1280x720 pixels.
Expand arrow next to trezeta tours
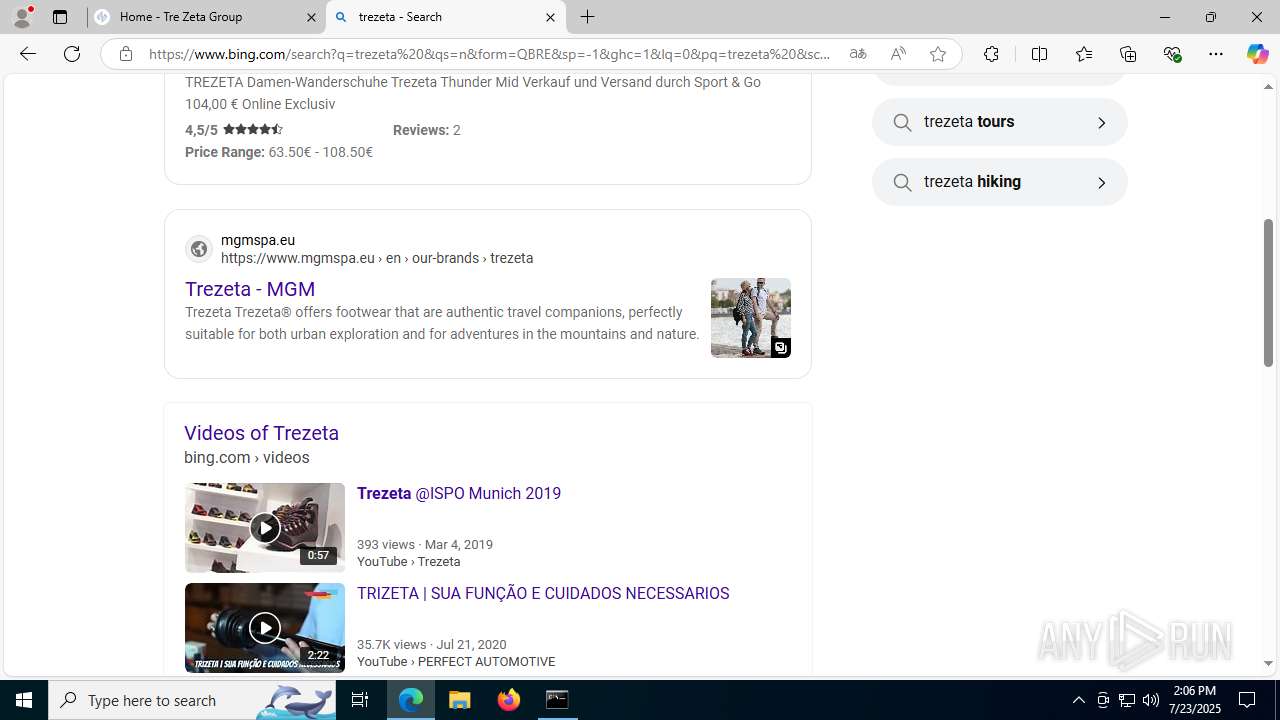pos(1101,123)
